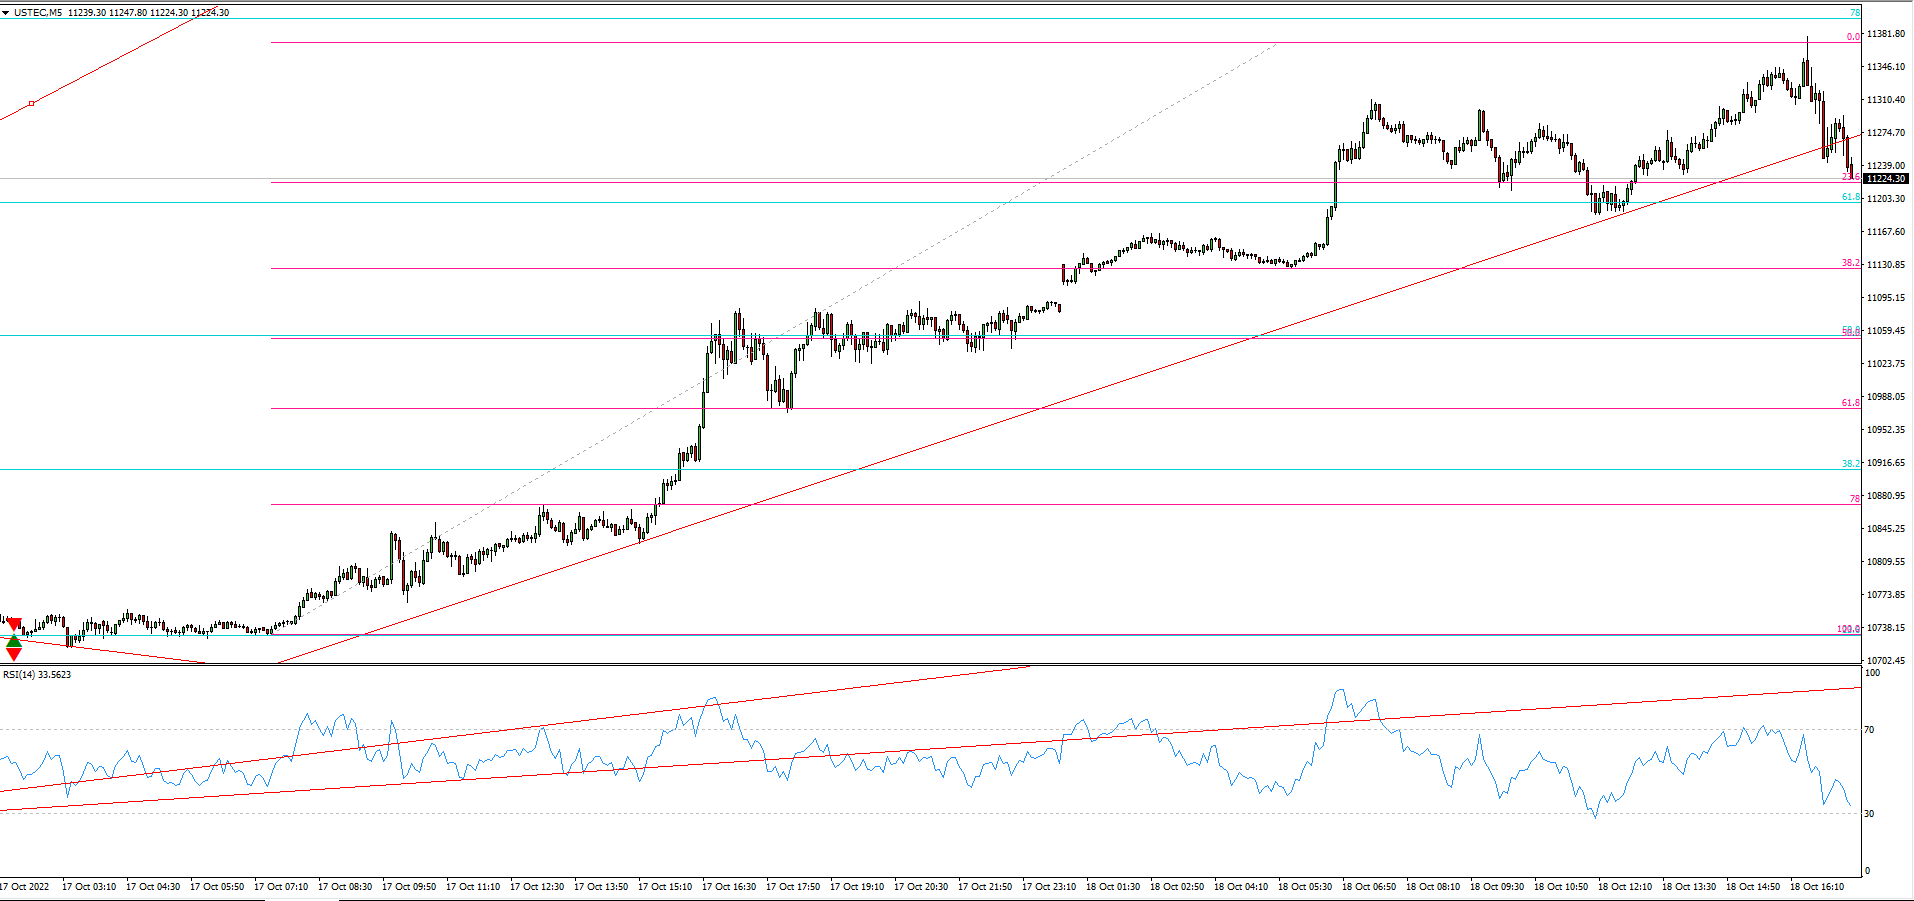
Task: Select the green buy arrow object on chart
Action: (14, 641)
